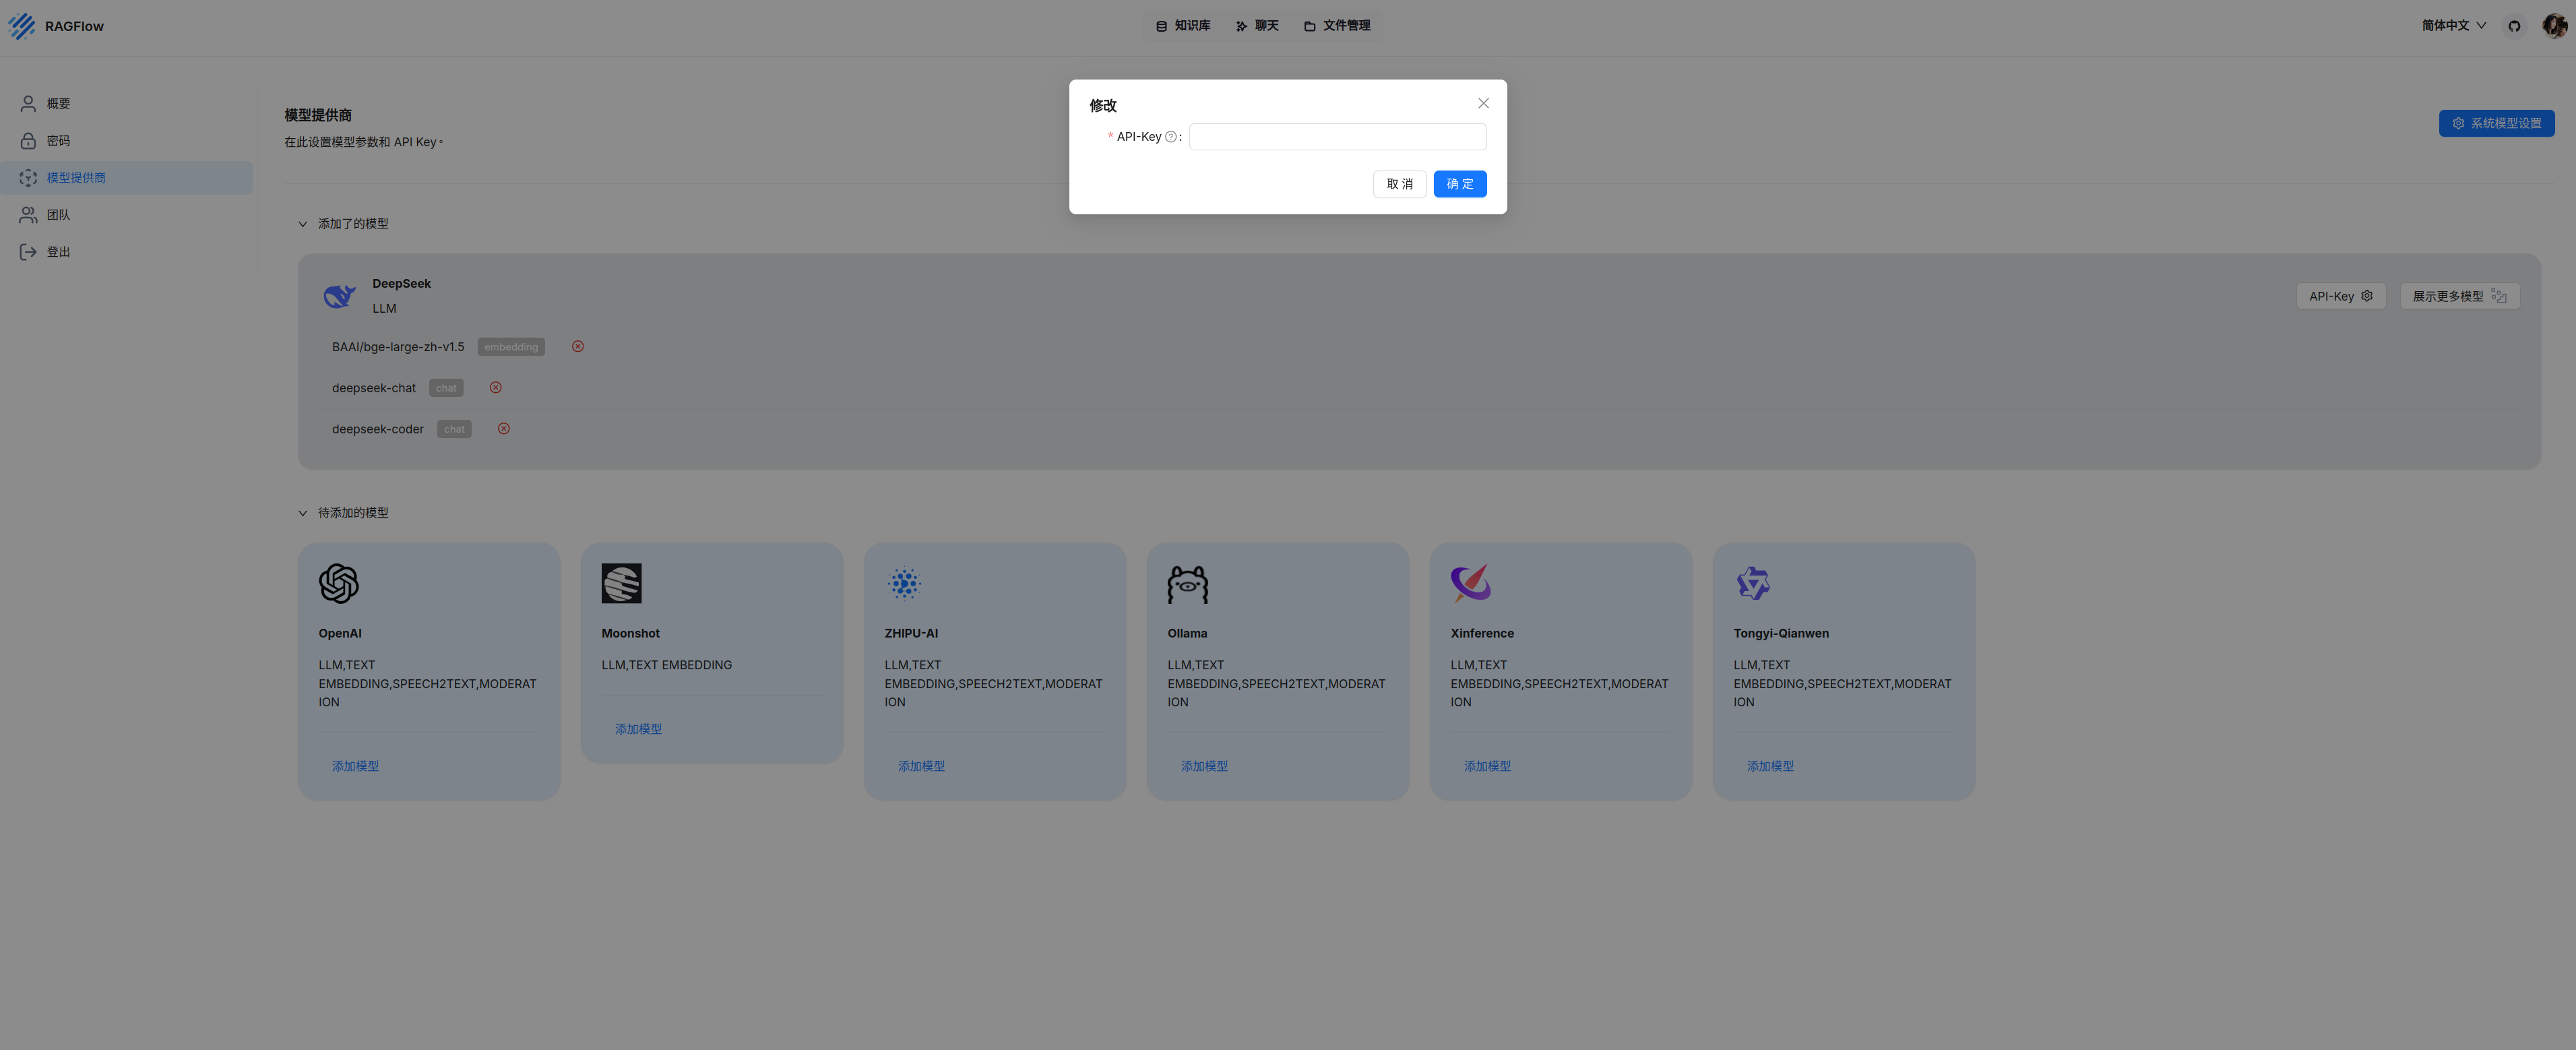Open the 团队 section in sidebar

[58, 214]
